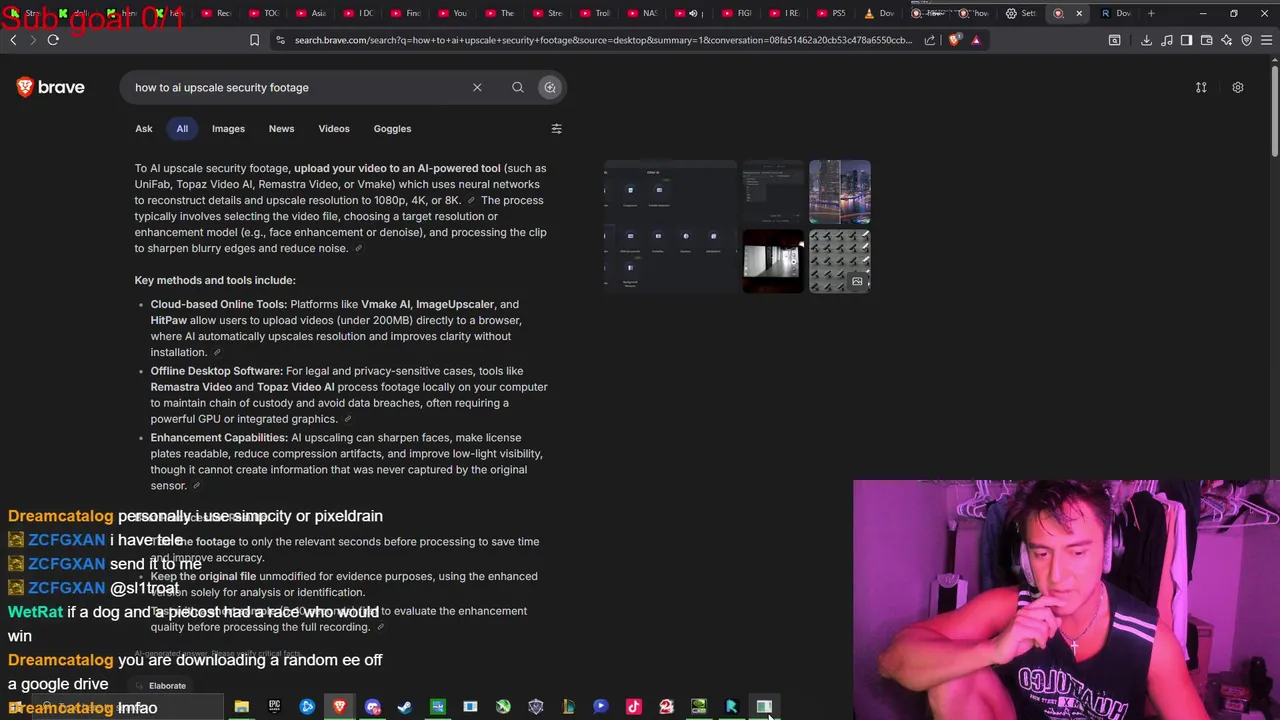Click 'Key methods and tools include:' text
Viewport: 1280px width, 720px height.
point(215,280)
